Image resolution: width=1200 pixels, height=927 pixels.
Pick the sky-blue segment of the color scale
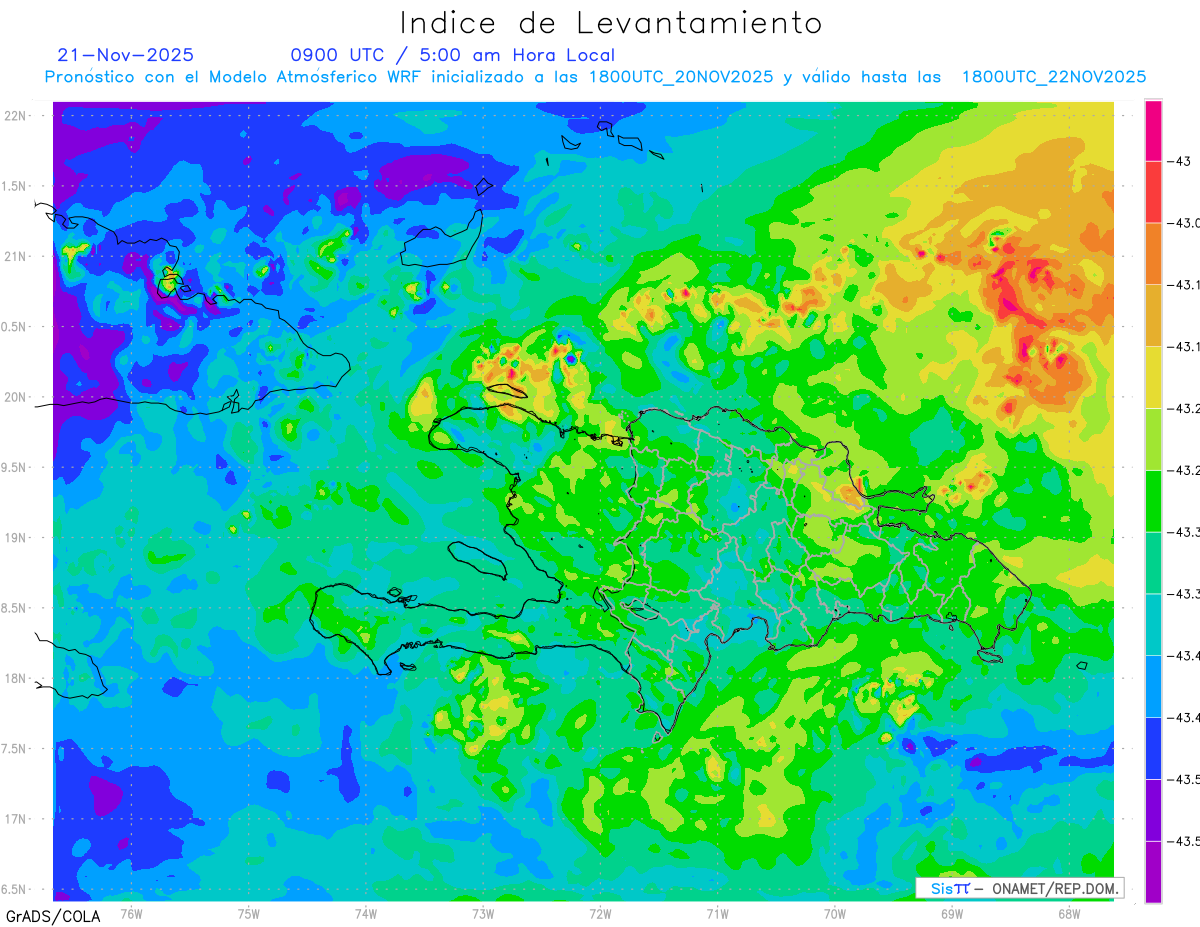click(1153, 686)
